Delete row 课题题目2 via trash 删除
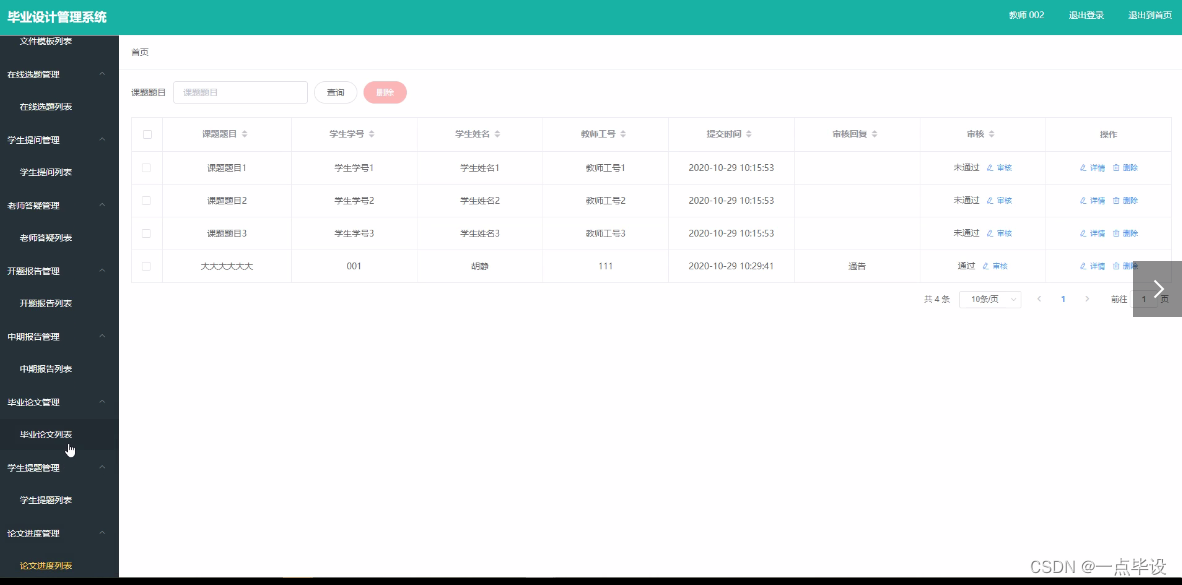The width and height of the screenshot is (1182, 585). tap(1125, 201)
